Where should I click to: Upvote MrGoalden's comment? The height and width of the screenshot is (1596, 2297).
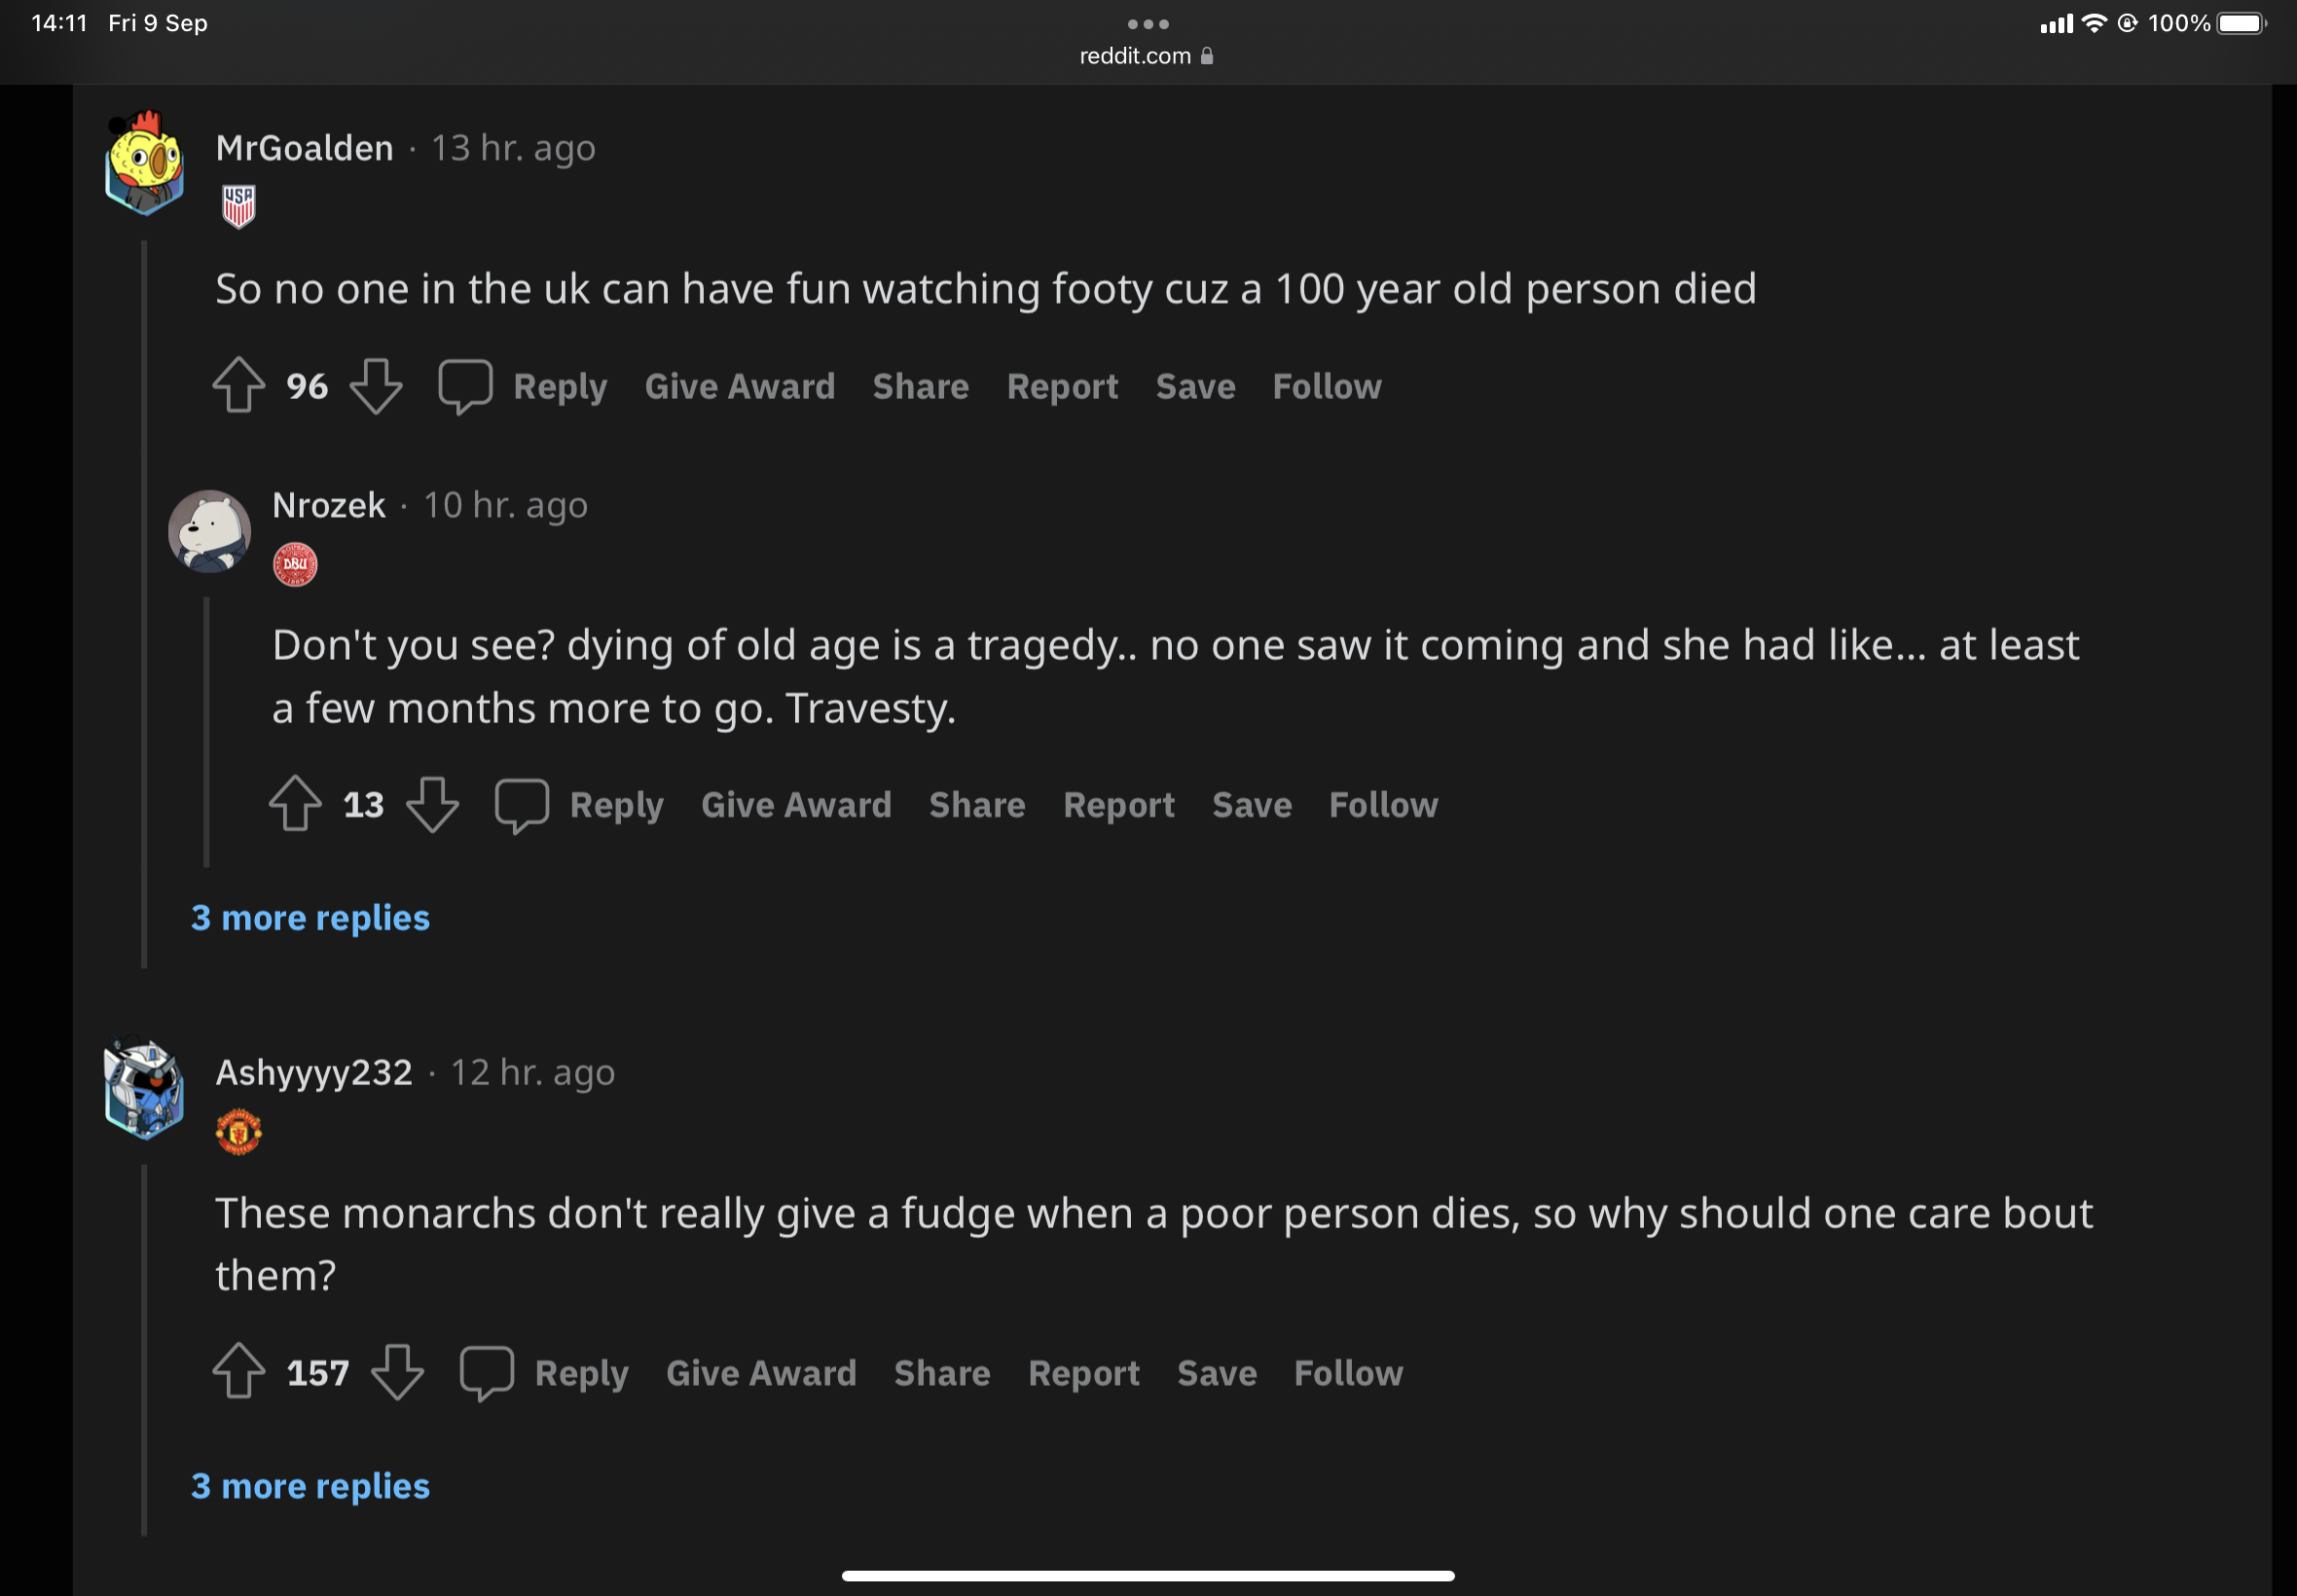239,386
